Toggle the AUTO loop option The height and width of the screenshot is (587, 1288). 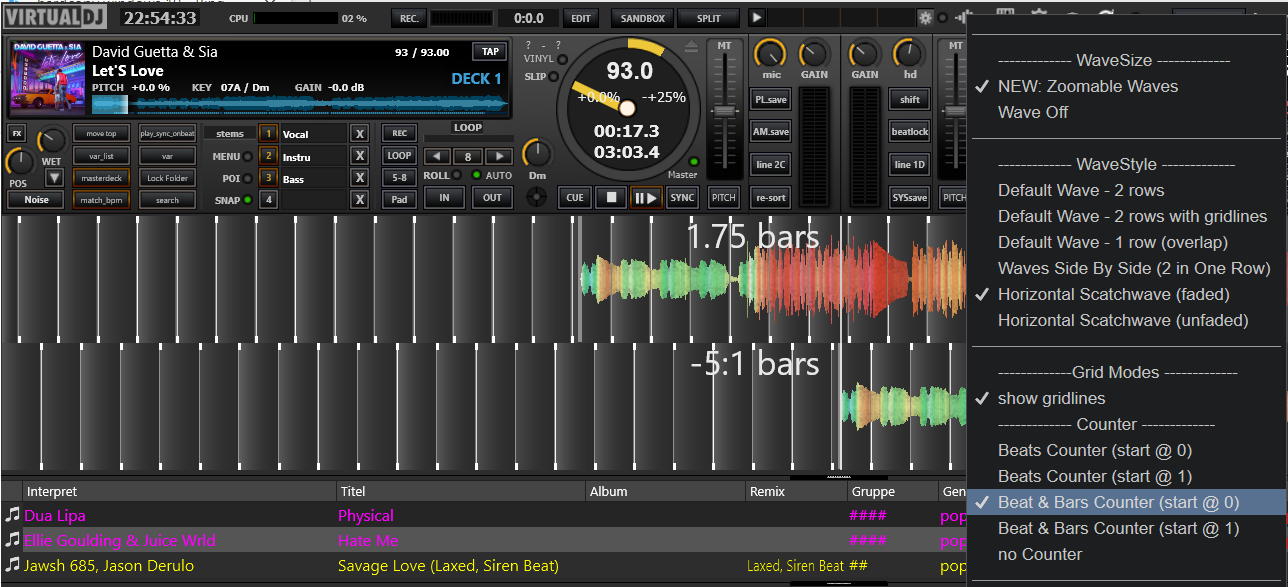click(x=477, y=175)
